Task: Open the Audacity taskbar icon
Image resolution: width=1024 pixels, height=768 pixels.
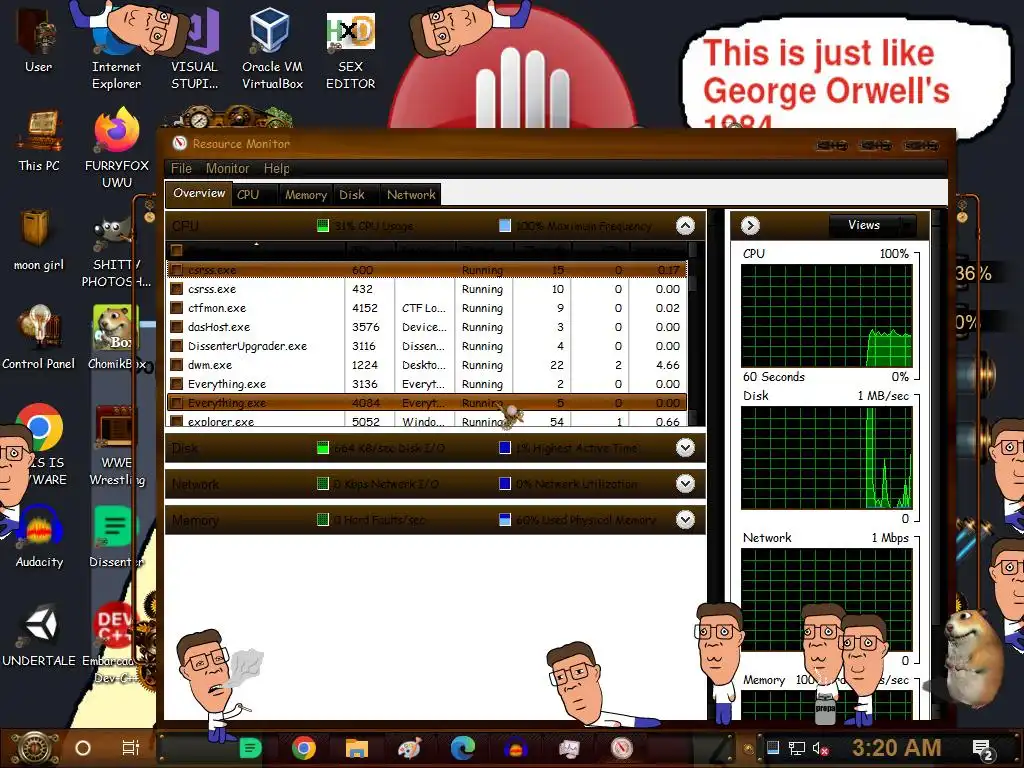Action: tap(516, 748)
